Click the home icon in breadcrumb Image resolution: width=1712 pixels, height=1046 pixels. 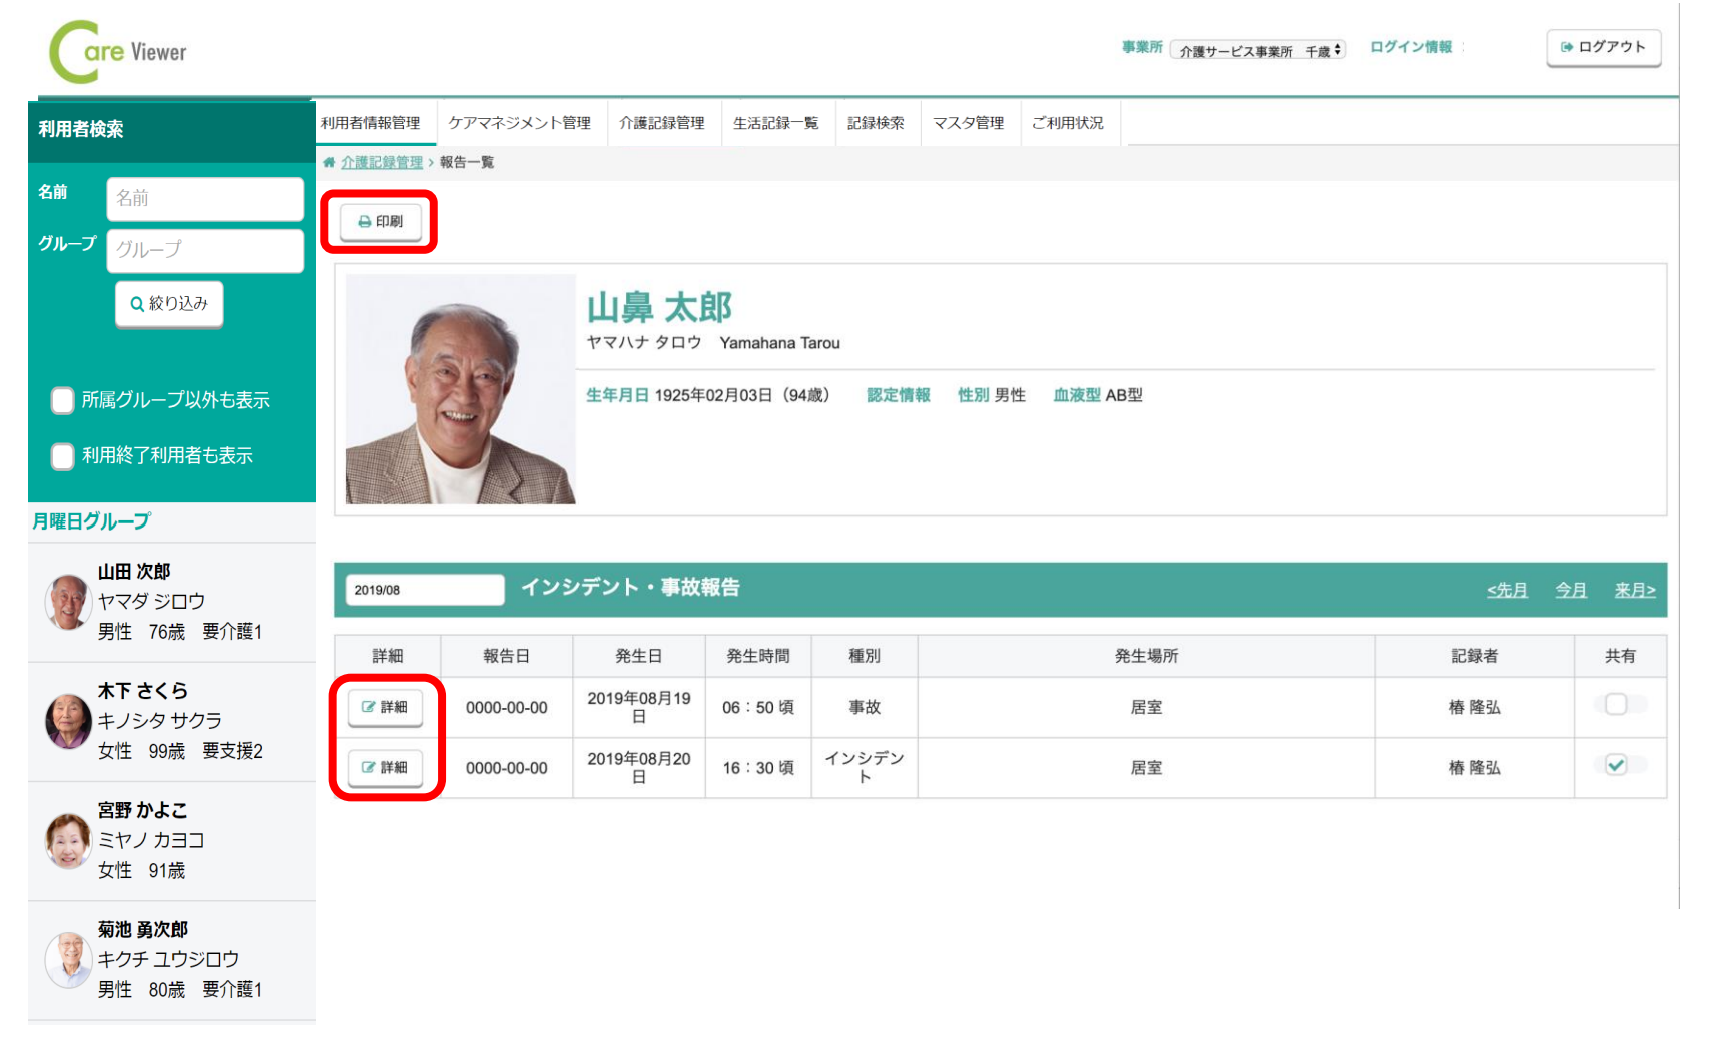click(329, 163)
